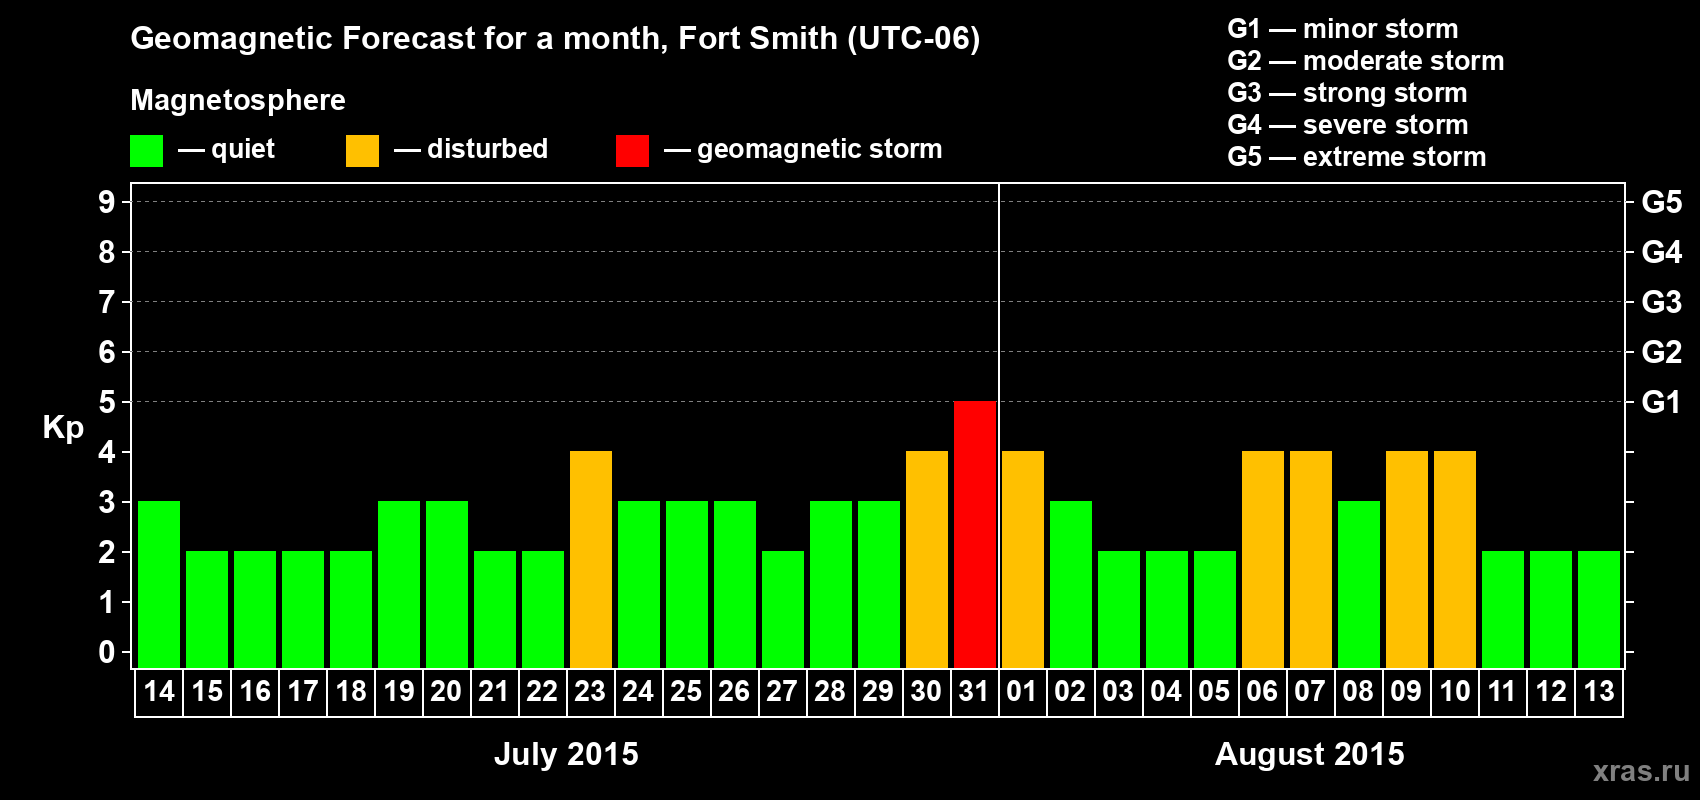
Task: Select the orange bar for July 30
Action: tap(927, 559)
